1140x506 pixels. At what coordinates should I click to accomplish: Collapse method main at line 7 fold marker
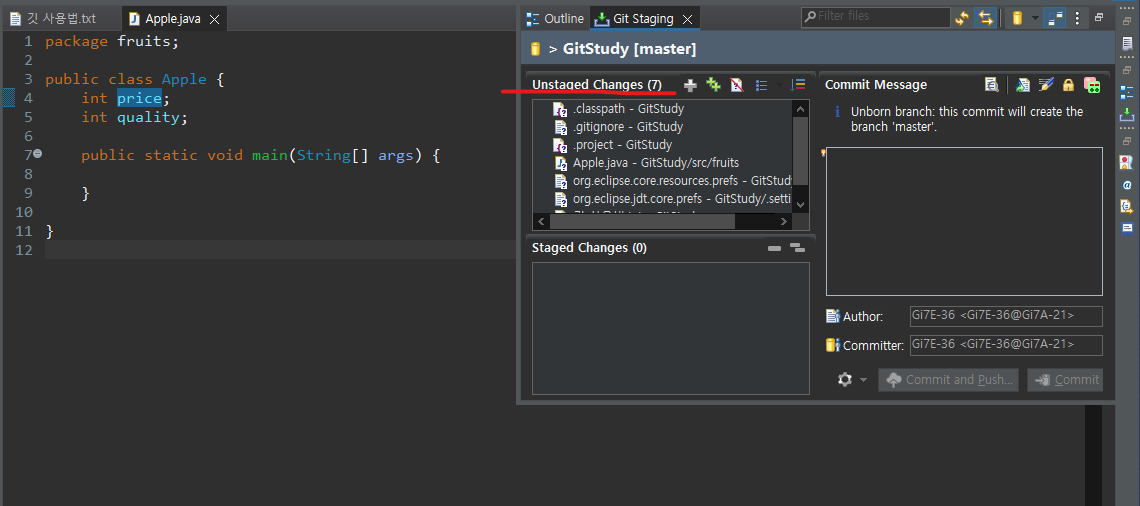tap(37, 154)
